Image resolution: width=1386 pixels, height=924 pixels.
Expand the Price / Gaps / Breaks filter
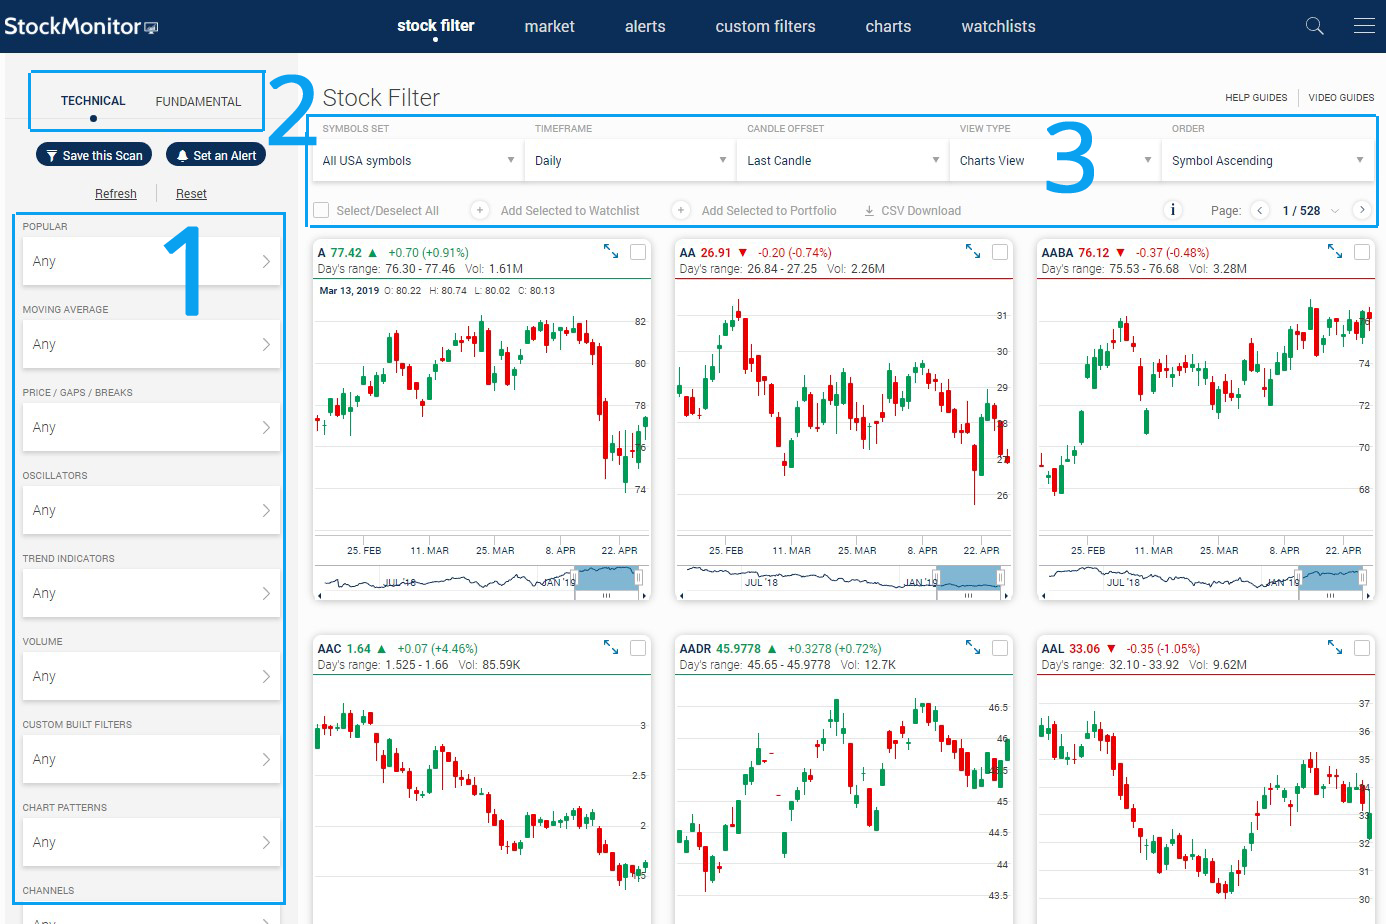coord(151,427)
